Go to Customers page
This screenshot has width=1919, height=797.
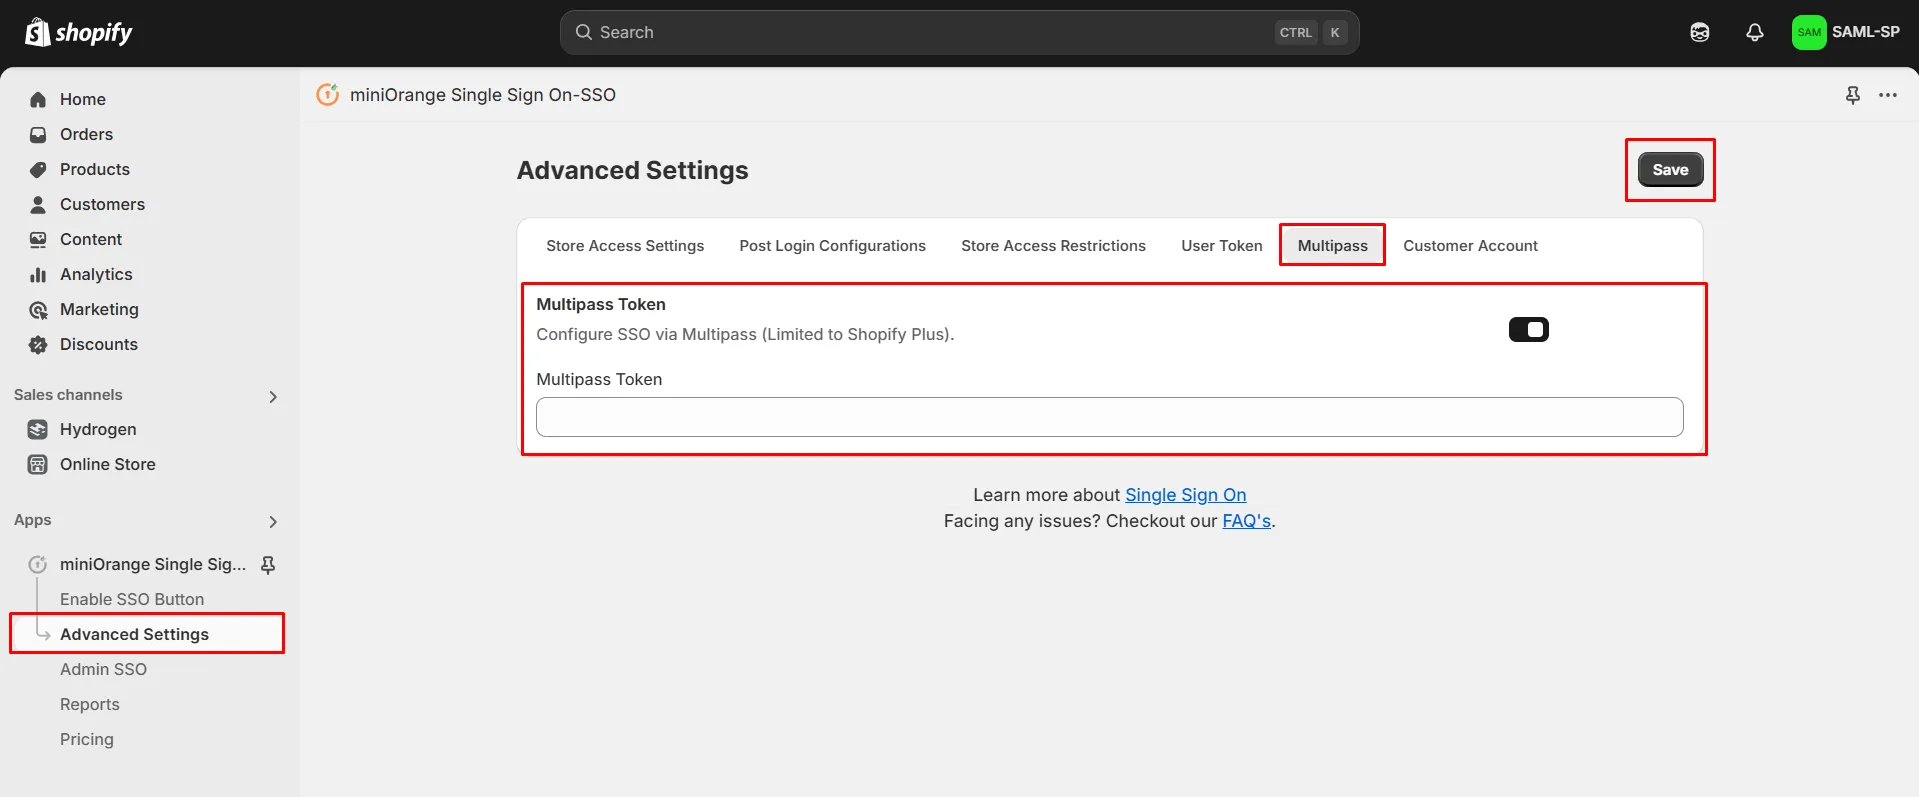[102, 204]
